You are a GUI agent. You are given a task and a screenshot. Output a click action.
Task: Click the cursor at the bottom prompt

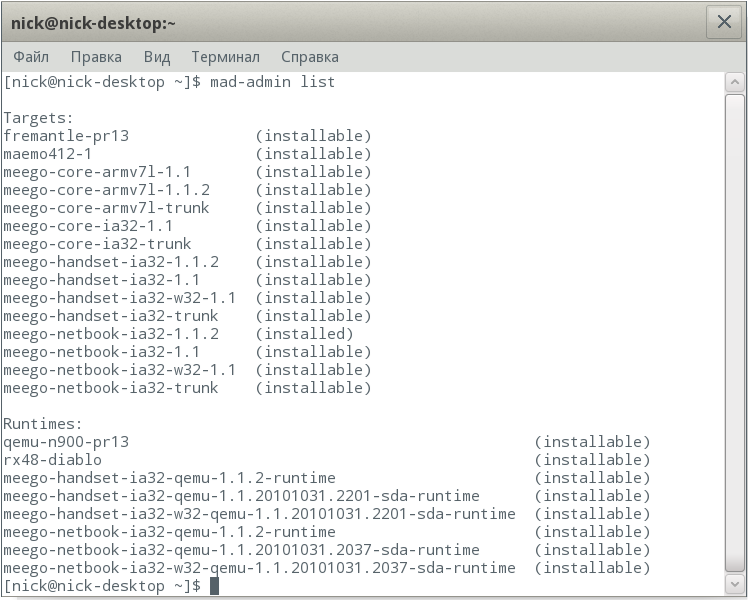click(214, 586)
